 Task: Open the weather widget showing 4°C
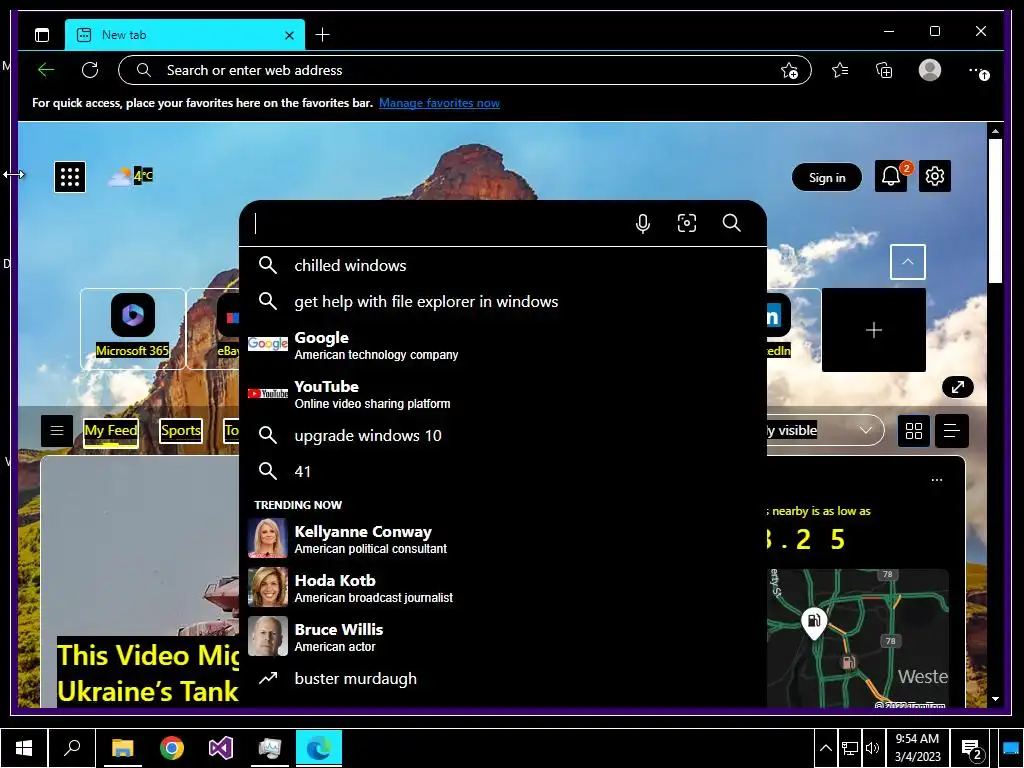click(x=131, y=176)
